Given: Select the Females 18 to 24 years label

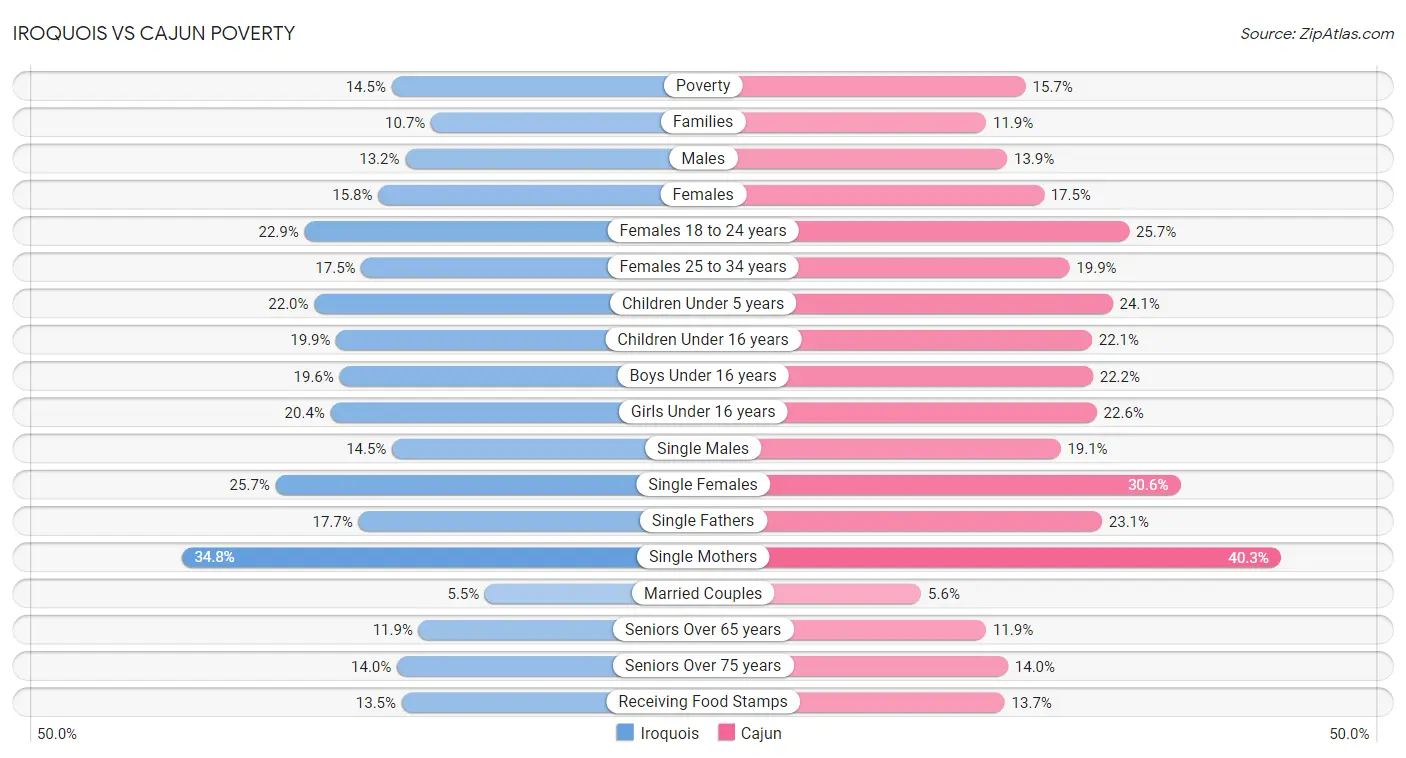Looking at the screenshot, I should (x=703, y=231).
